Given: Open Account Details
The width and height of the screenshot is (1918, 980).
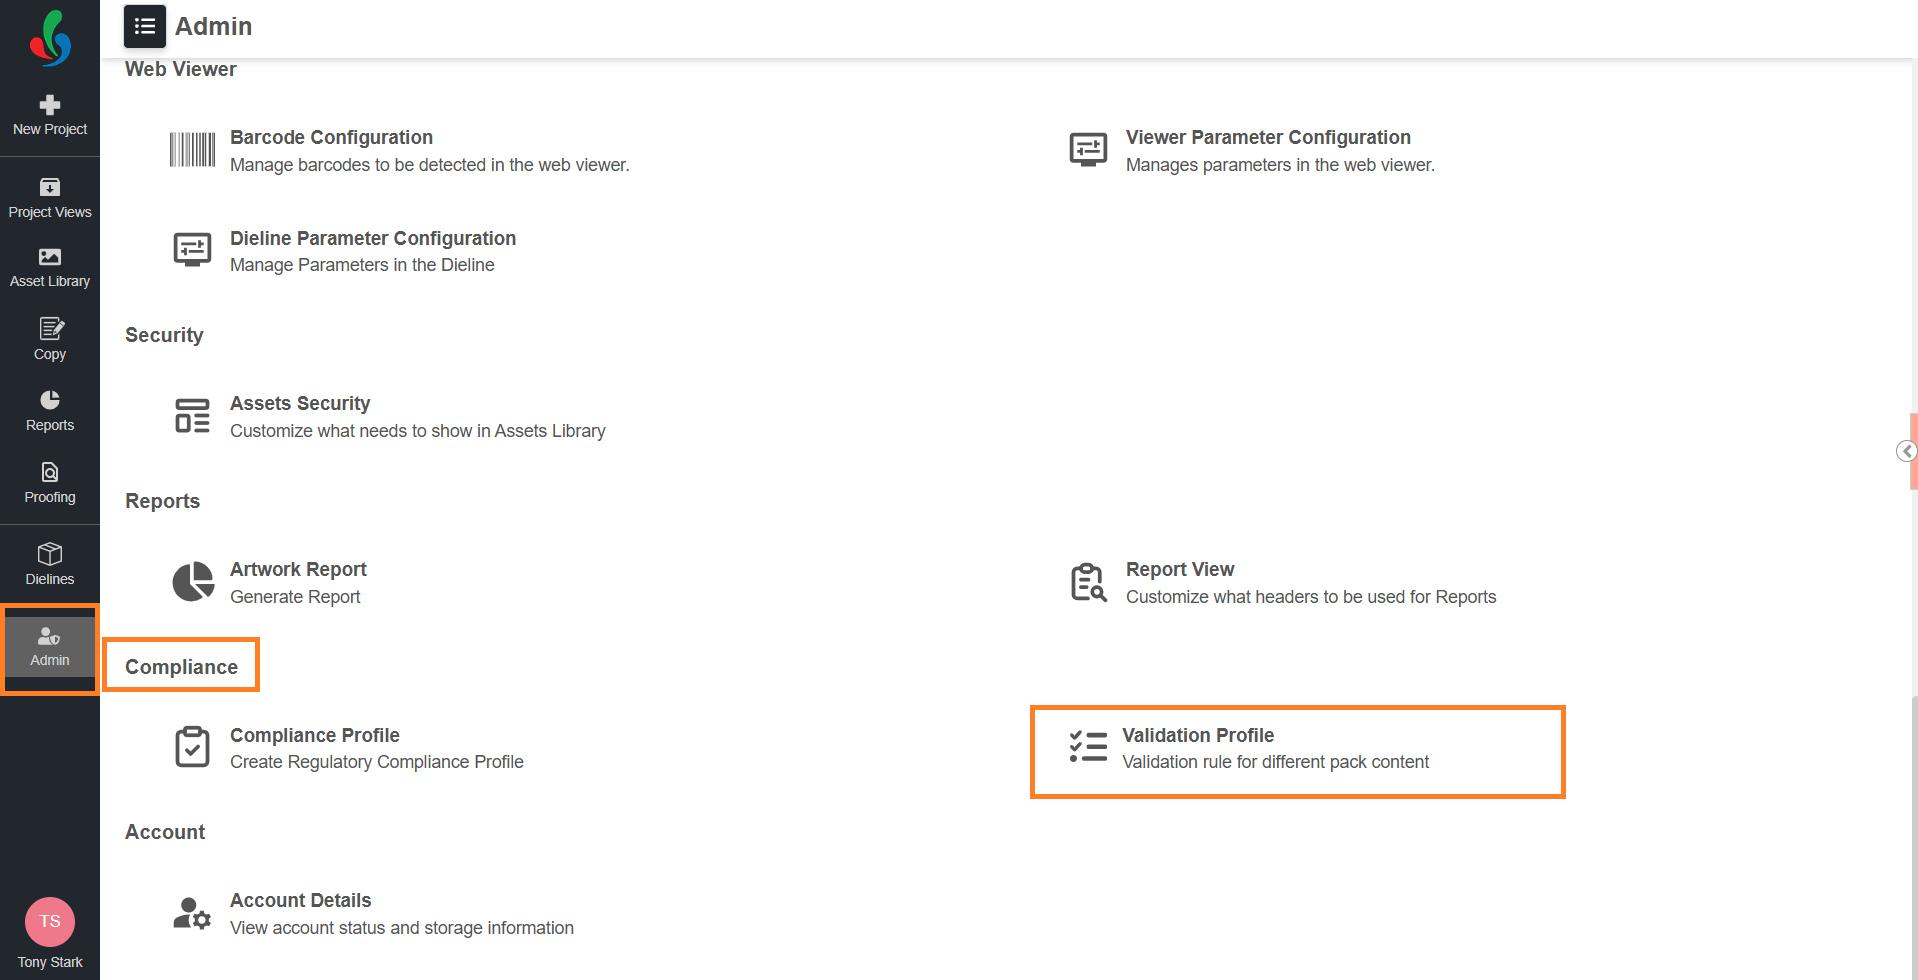Looking at the screenshot, I should (300, 901).
